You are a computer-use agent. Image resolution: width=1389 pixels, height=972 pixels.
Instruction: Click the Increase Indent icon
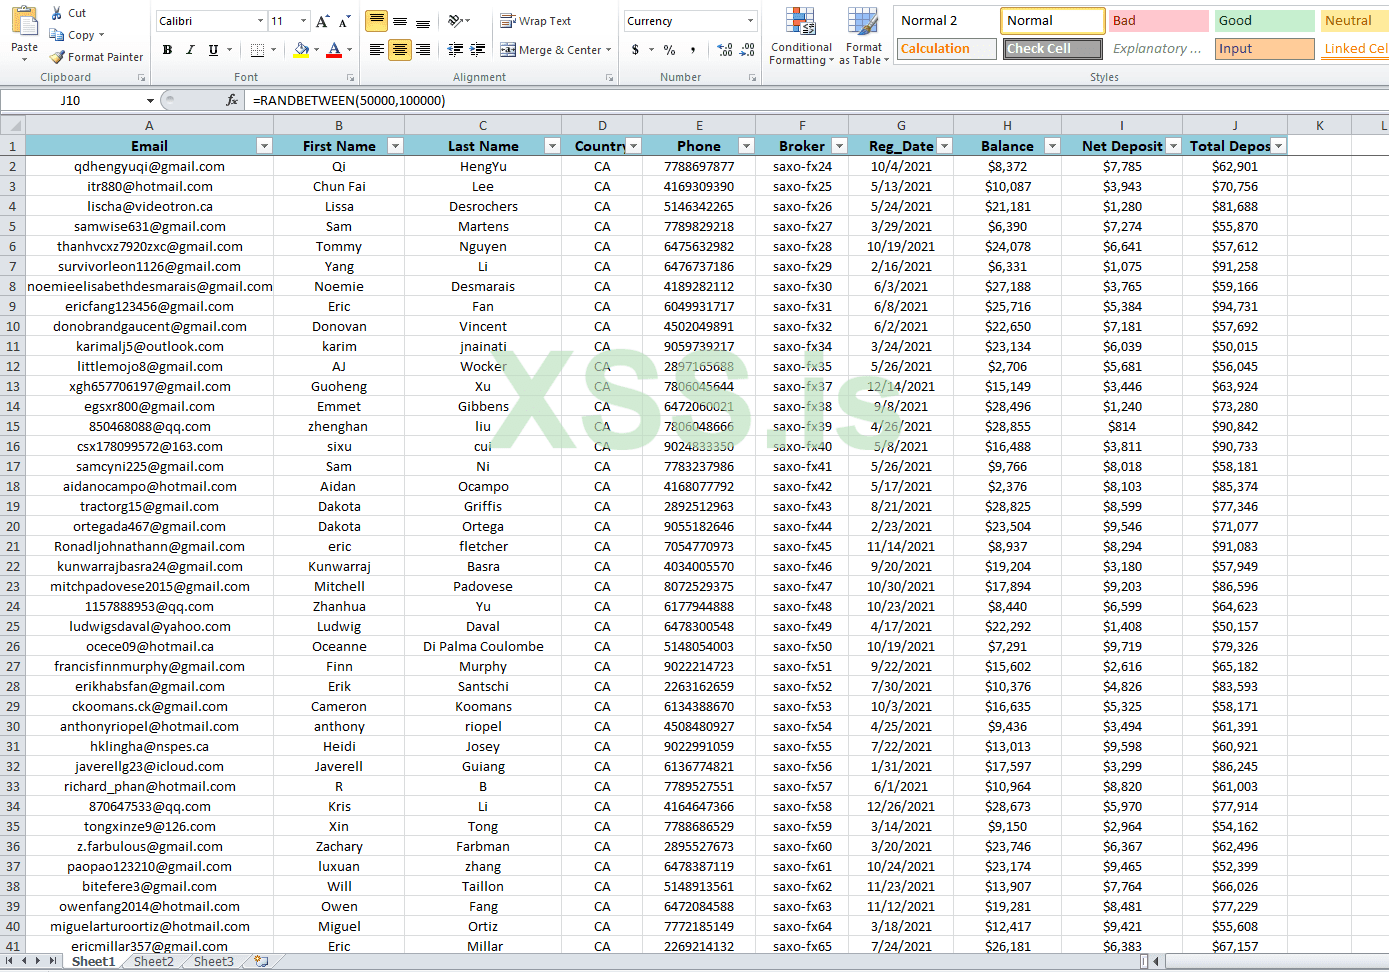478,49
